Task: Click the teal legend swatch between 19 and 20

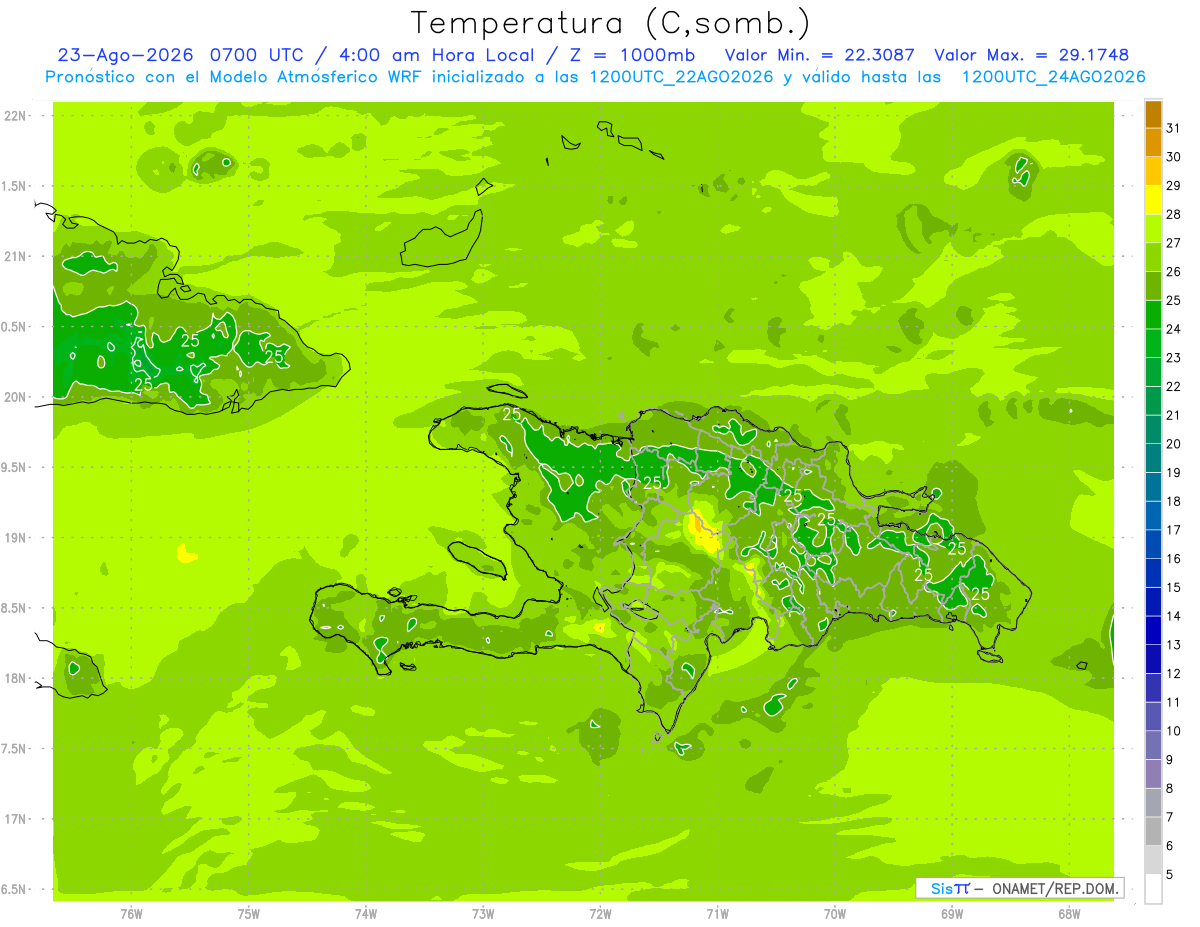Action: pyautogui.click(x=1153, y=459)
